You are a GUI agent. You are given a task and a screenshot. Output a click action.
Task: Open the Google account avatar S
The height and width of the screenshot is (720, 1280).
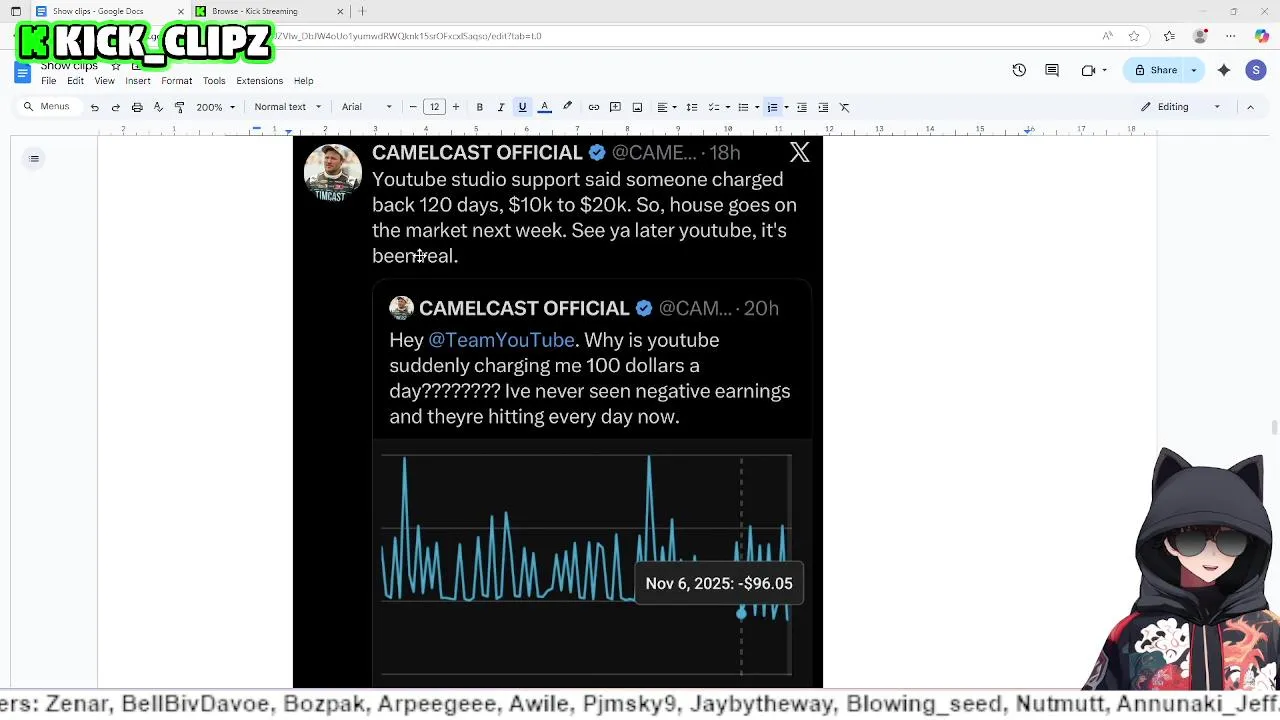pyautogui.click(x=1256, y=70)
